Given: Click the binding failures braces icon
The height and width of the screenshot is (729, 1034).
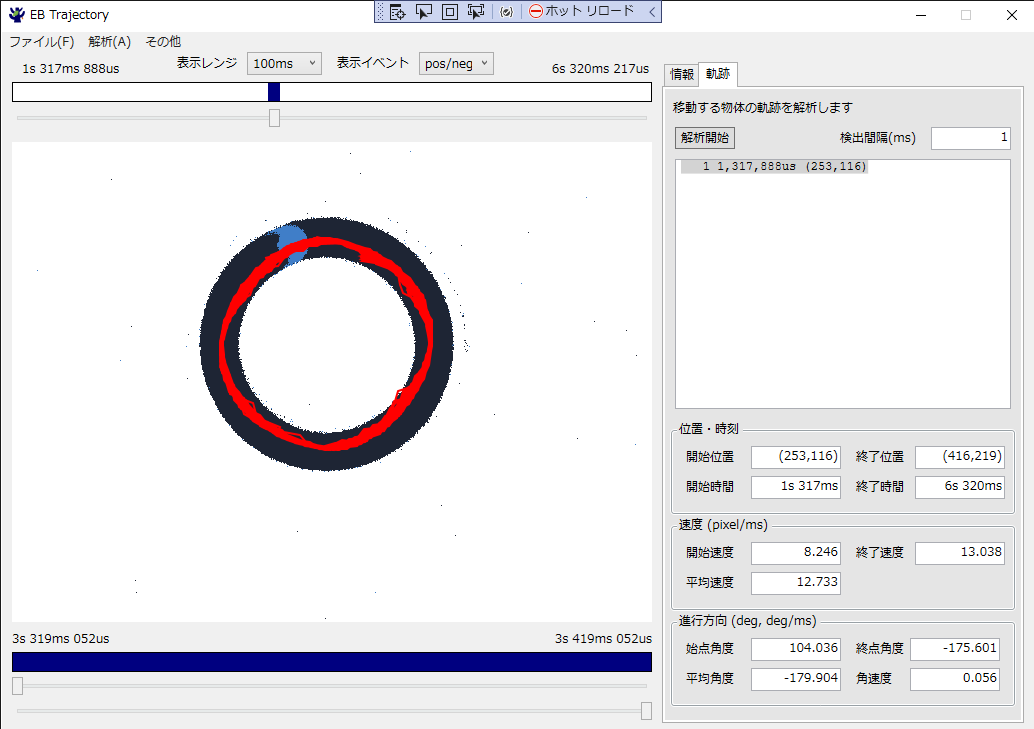Looking at the screenshot, I should tap(506, 11).
